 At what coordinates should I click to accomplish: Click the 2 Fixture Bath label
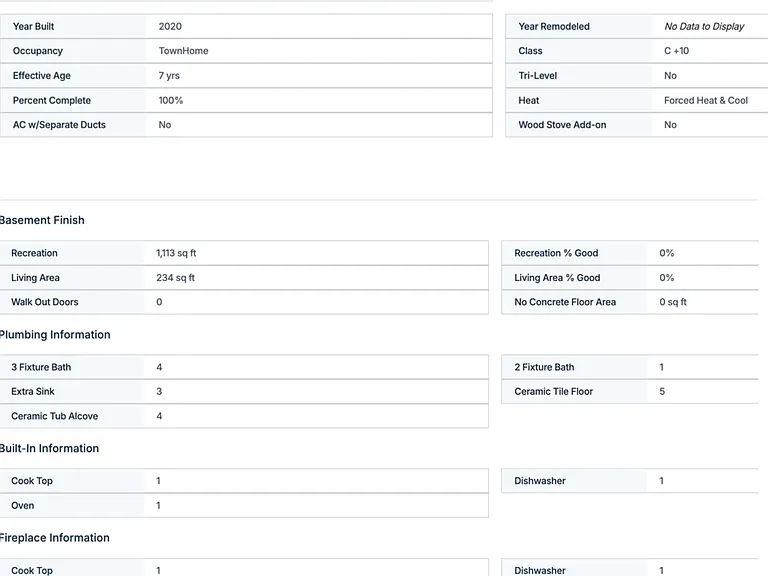(x=544, y=367)
